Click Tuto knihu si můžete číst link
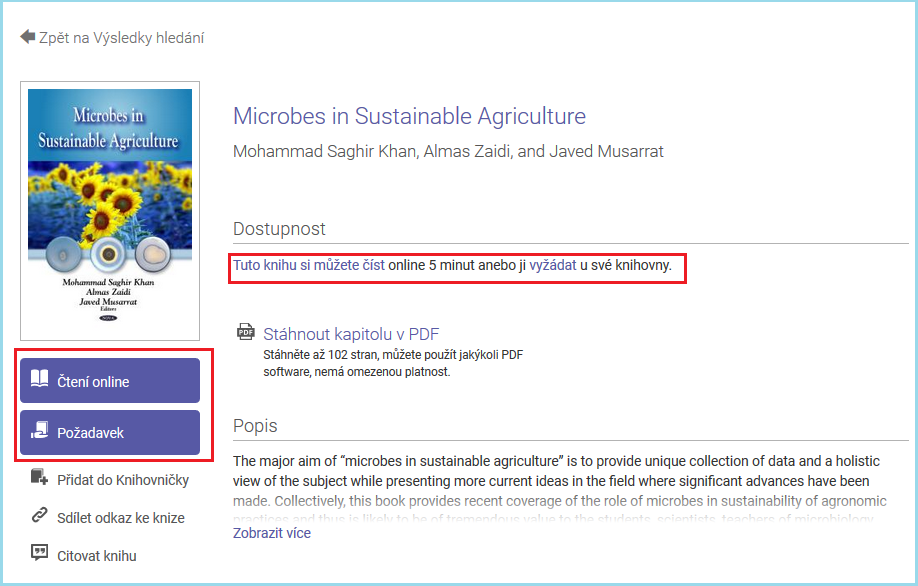This screenshot has height=586, width=918. click(308, 267)
